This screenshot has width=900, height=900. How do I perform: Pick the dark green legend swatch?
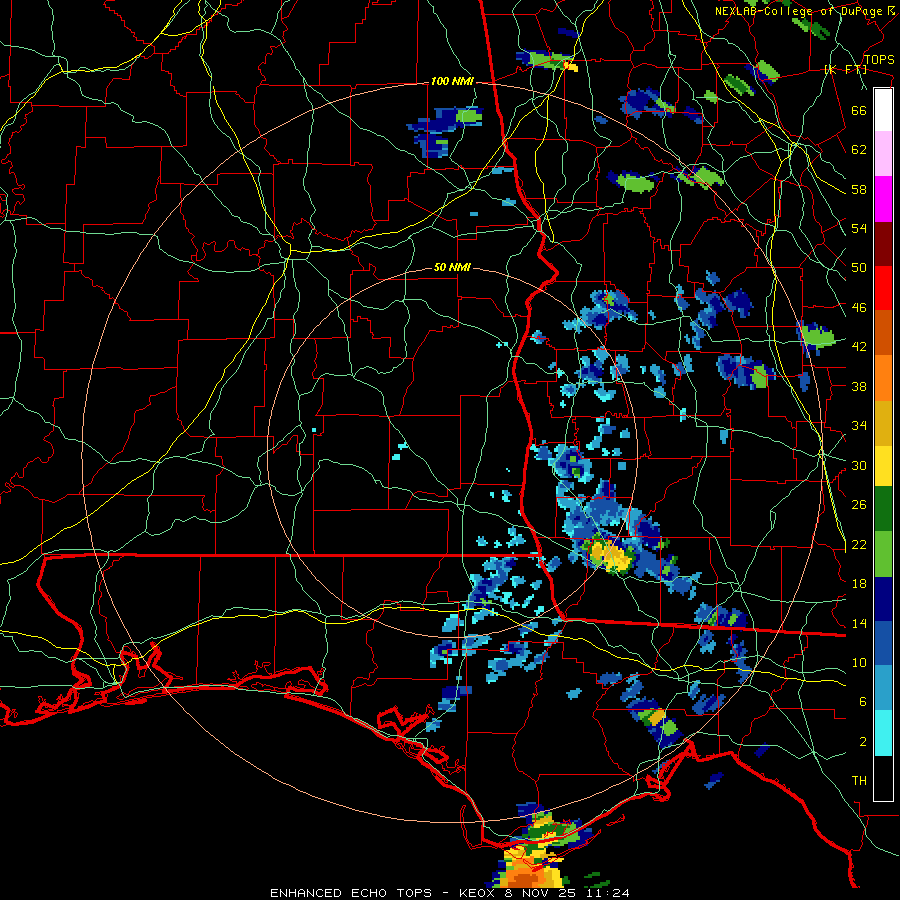(883, 509)
